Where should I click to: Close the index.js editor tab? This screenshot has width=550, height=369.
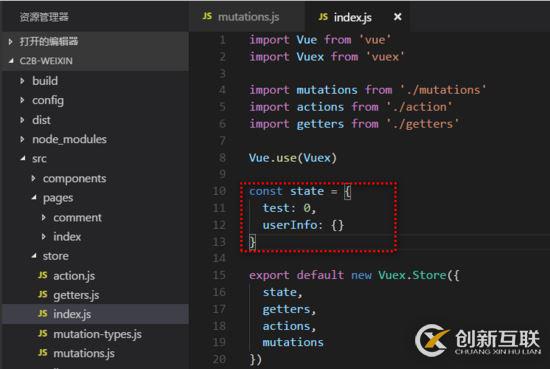pos(397,16)
